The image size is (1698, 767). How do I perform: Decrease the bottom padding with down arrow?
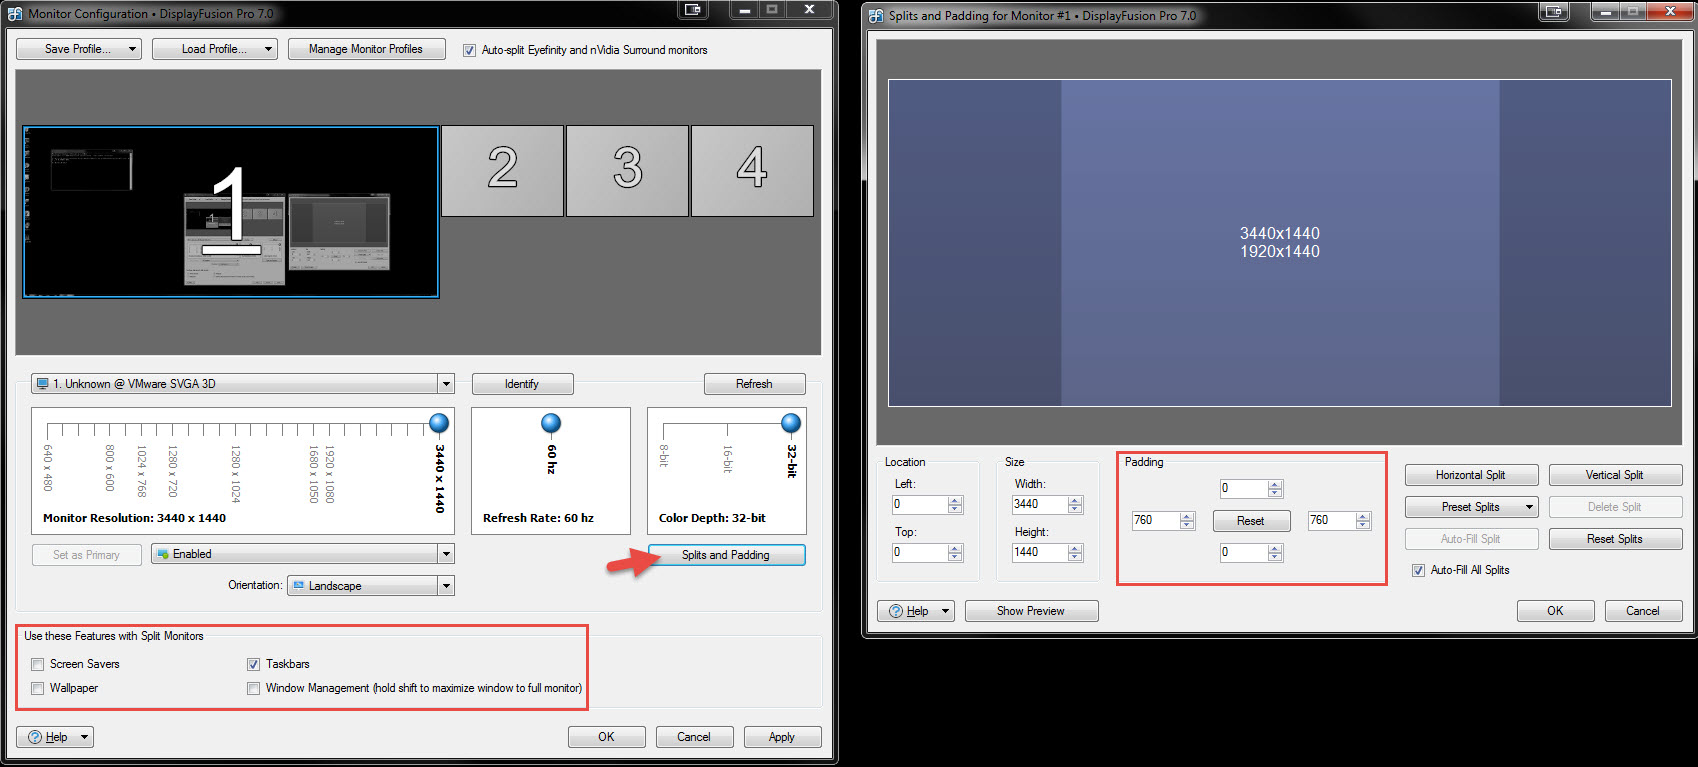(x=1275, y=557)
